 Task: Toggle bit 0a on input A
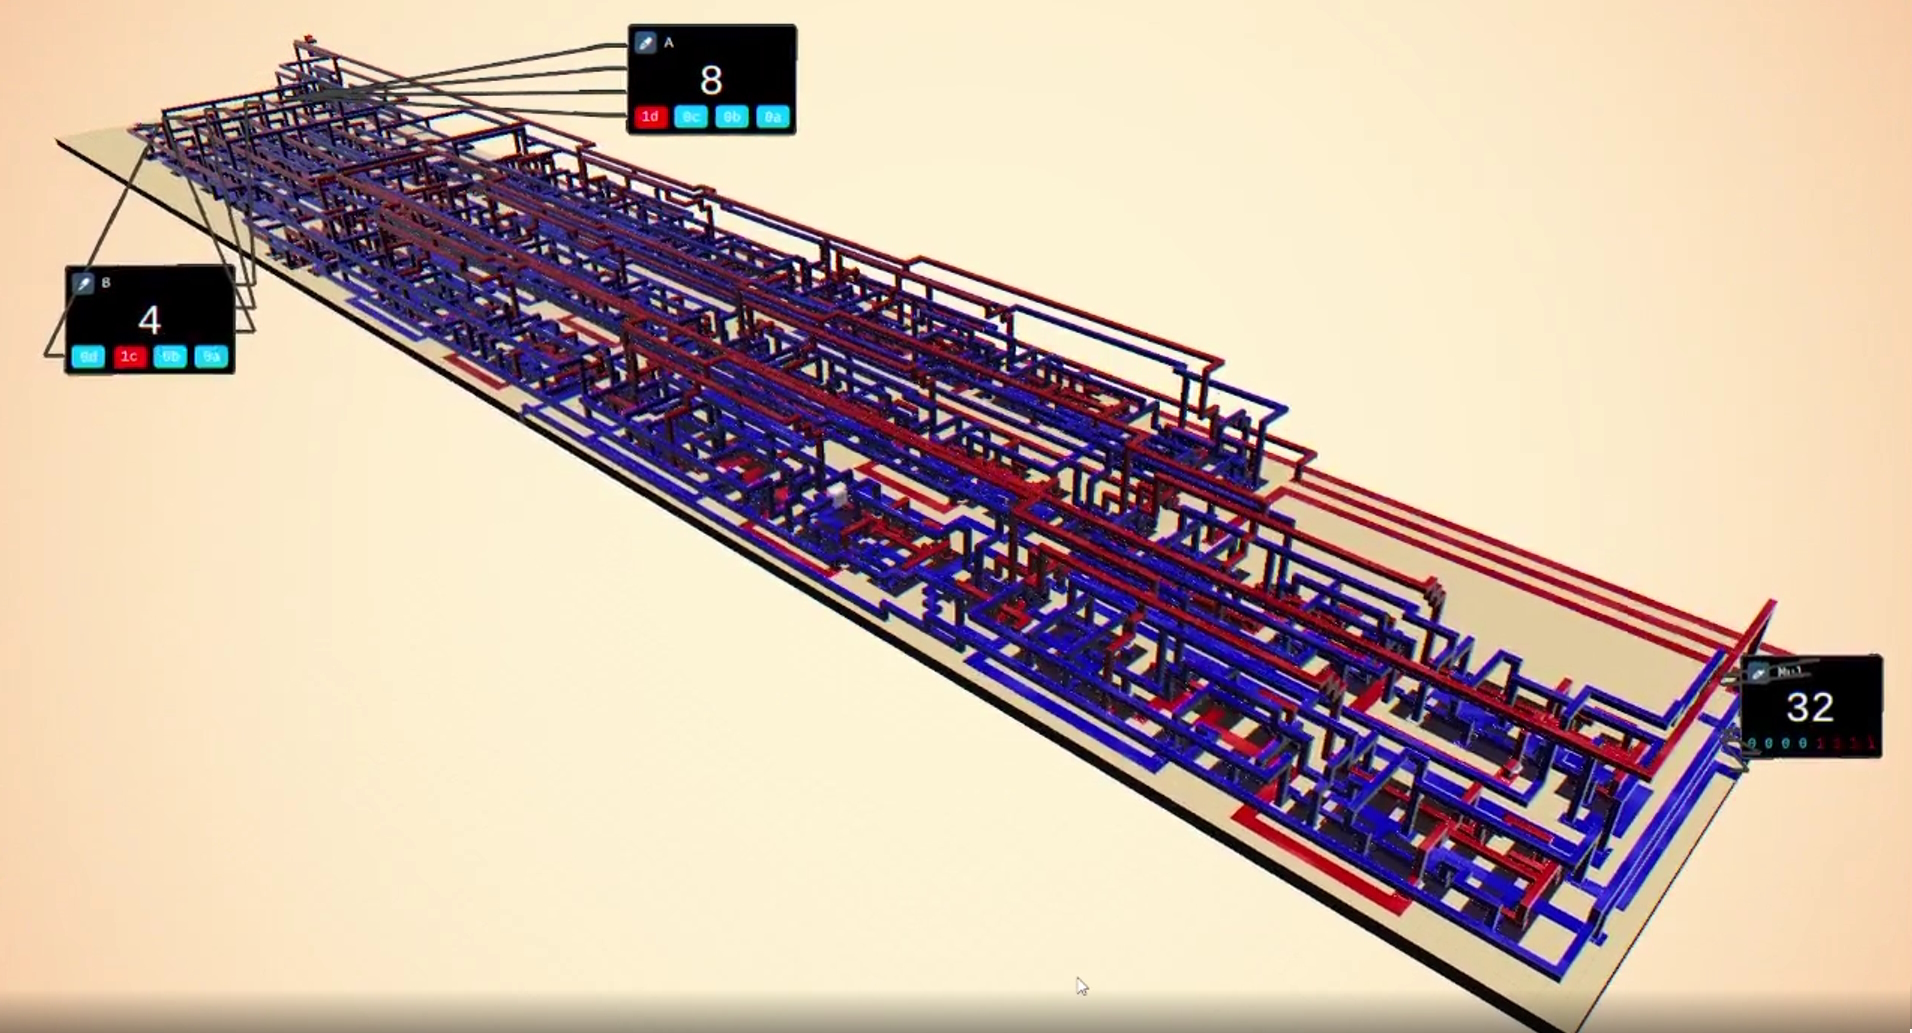(772, 117)
